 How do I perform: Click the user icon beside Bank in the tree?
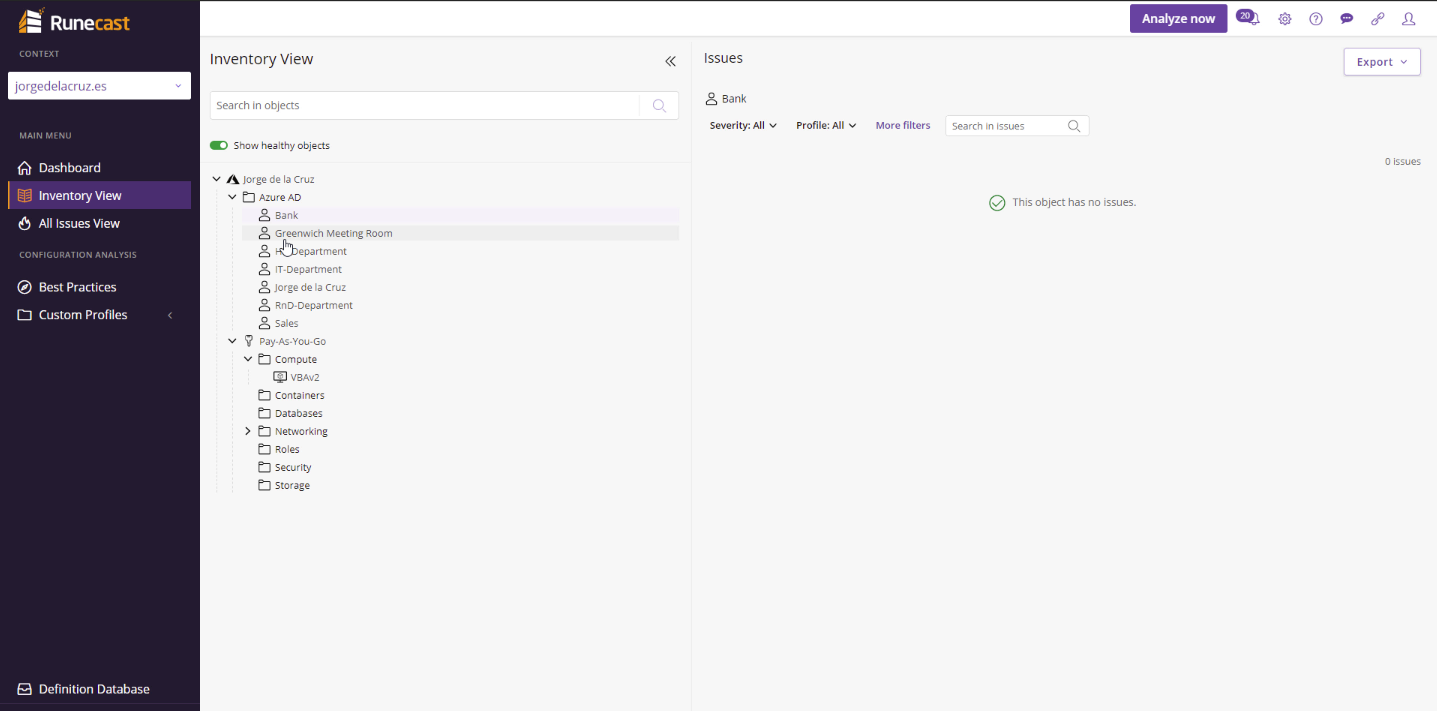(x=265, y=215)
